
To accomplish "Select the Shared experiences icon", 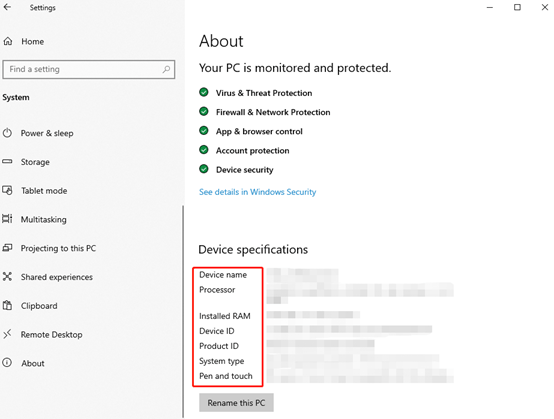I will pos(7,277).
